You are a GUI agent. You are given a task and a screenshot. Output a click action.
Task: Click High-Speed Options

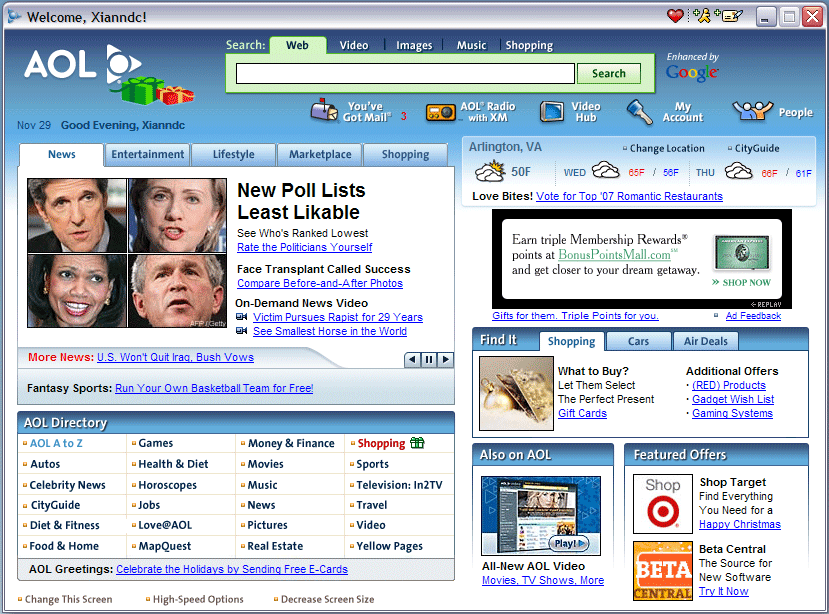[x=198, y=599]
